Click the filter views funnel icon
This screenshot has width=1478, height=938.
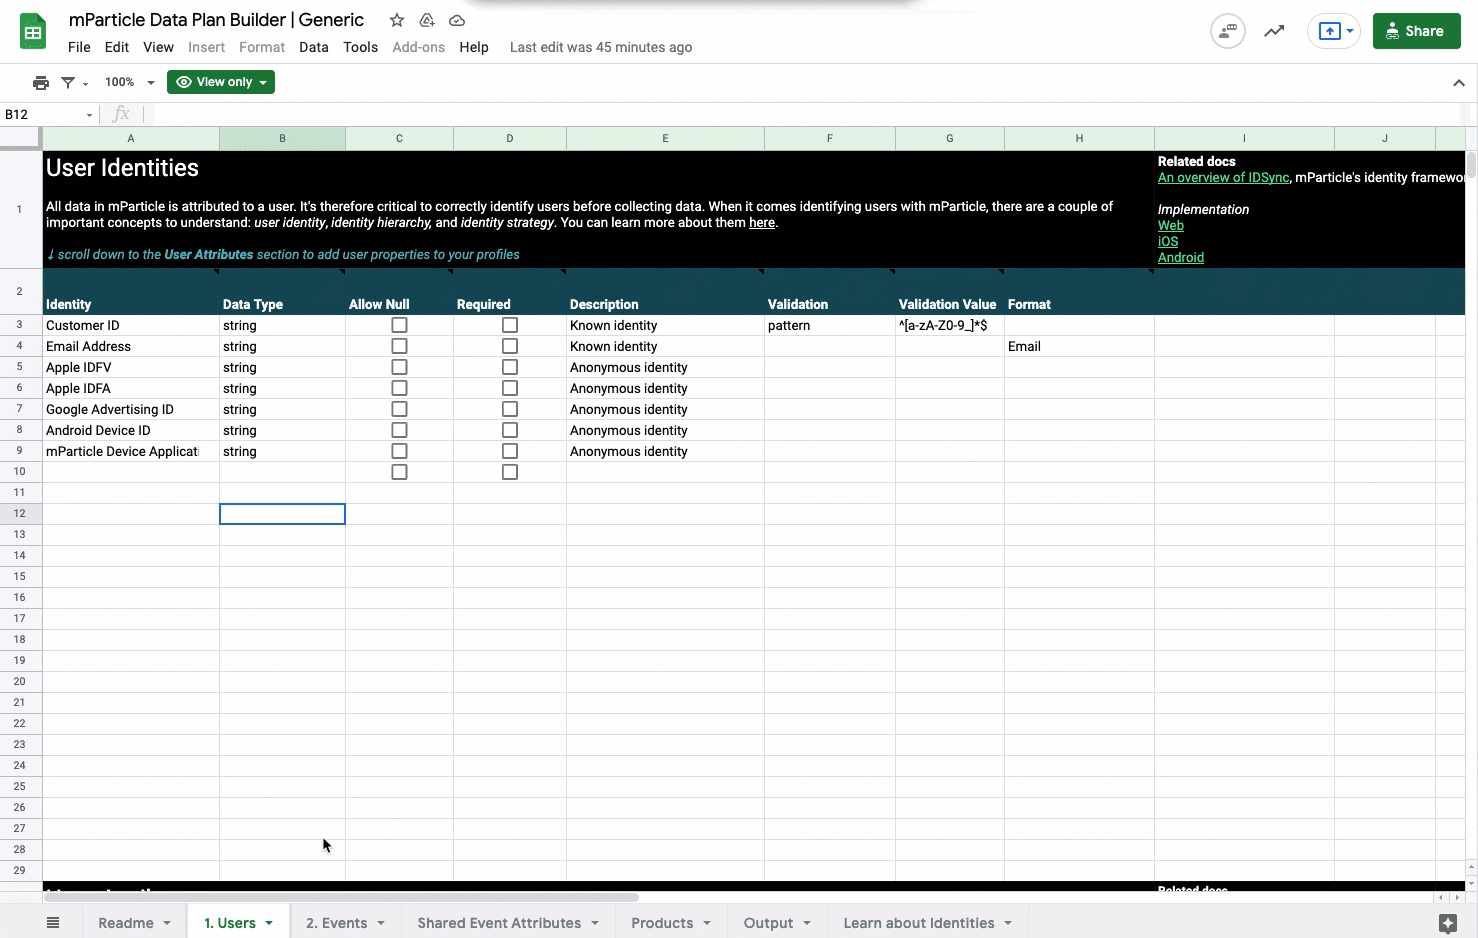tap(68, 83)
